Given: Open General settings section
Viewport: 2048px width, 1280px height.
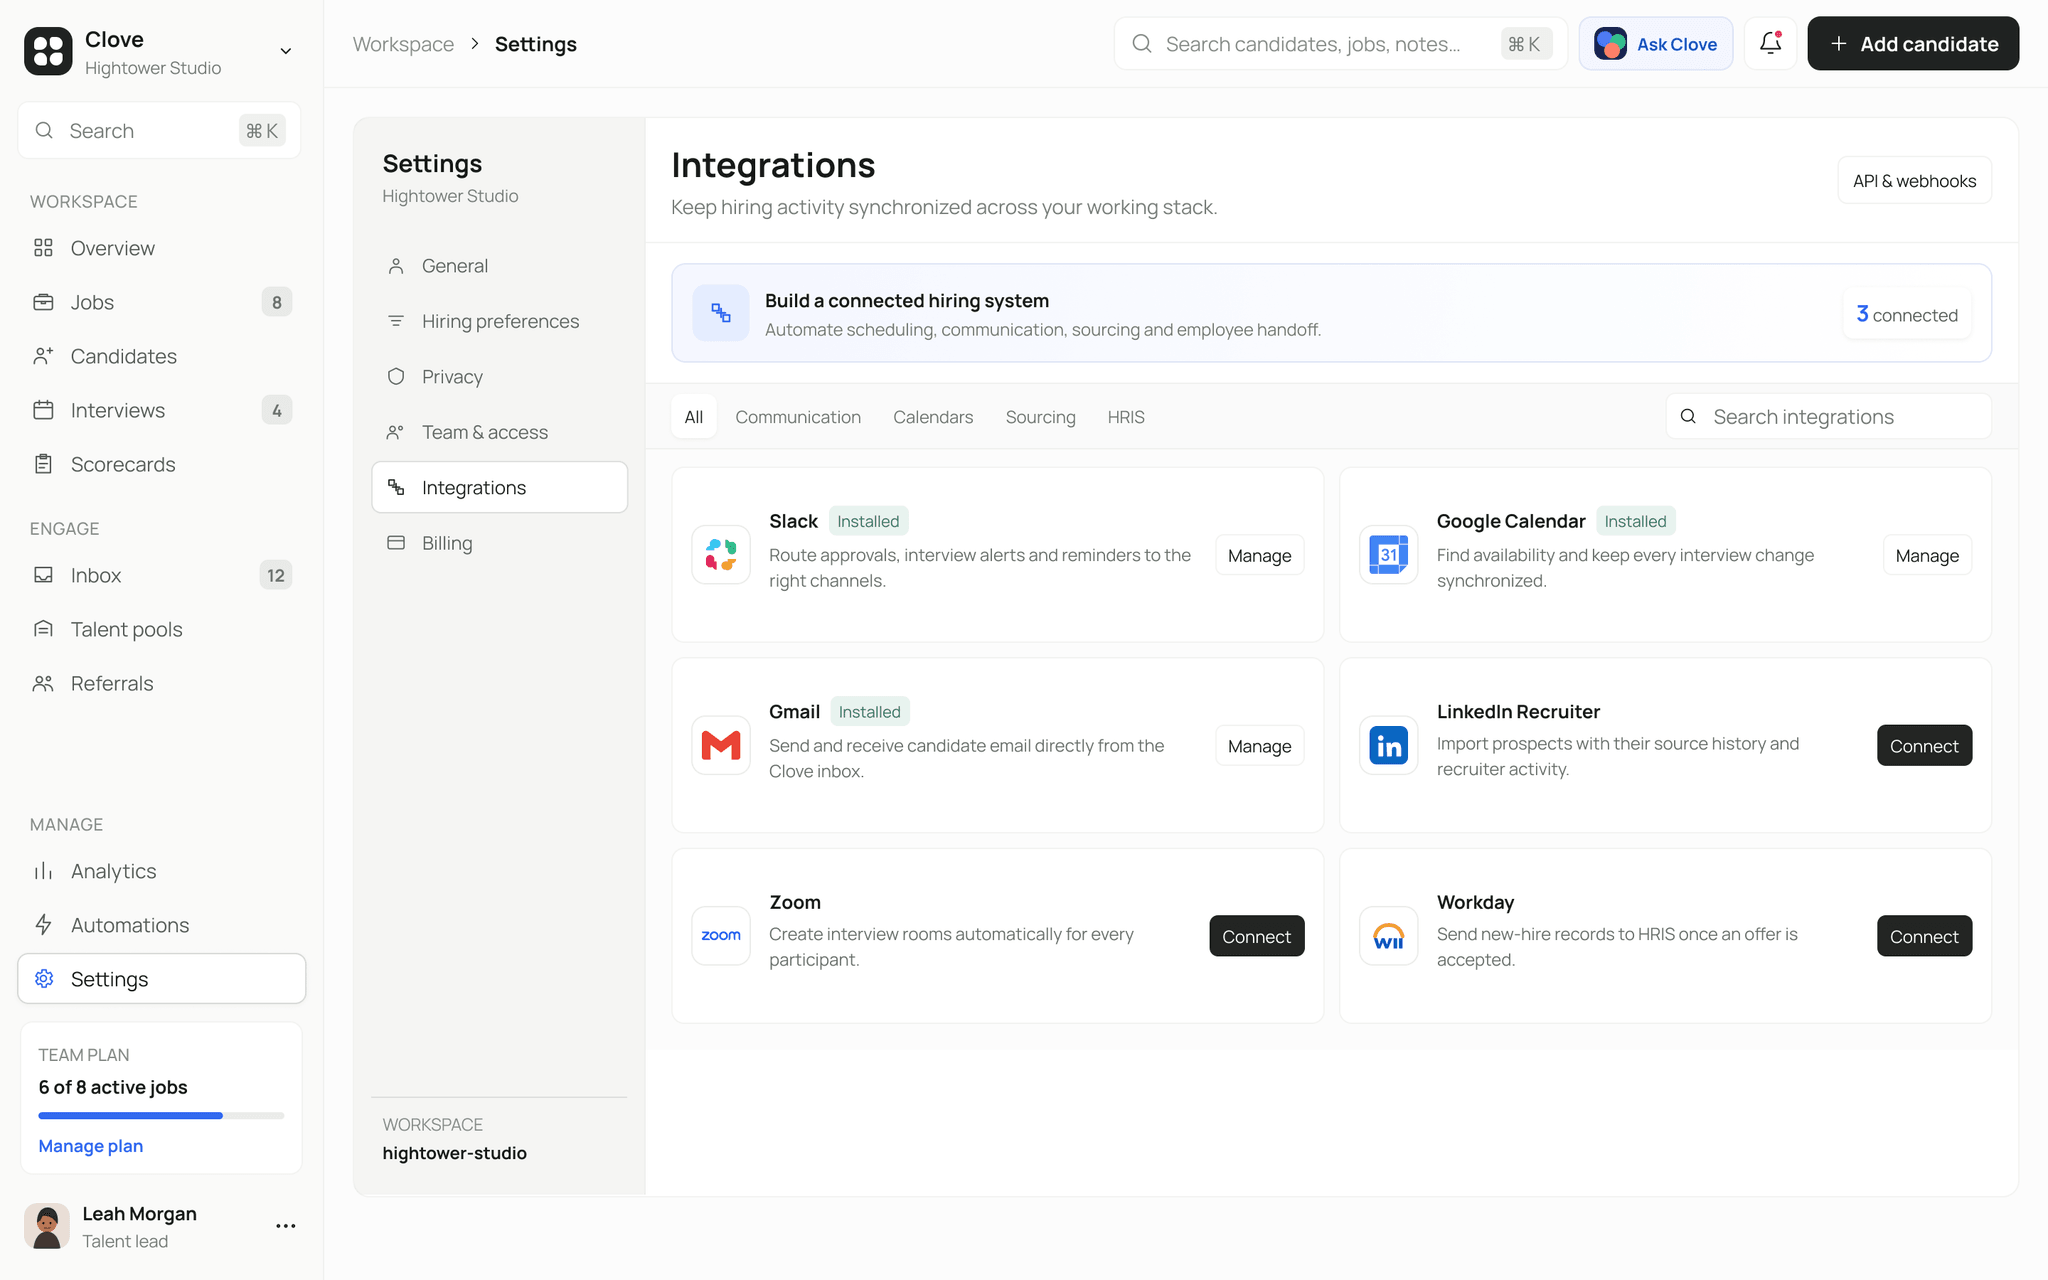Looking at the screenshot, I should (499, 266).
